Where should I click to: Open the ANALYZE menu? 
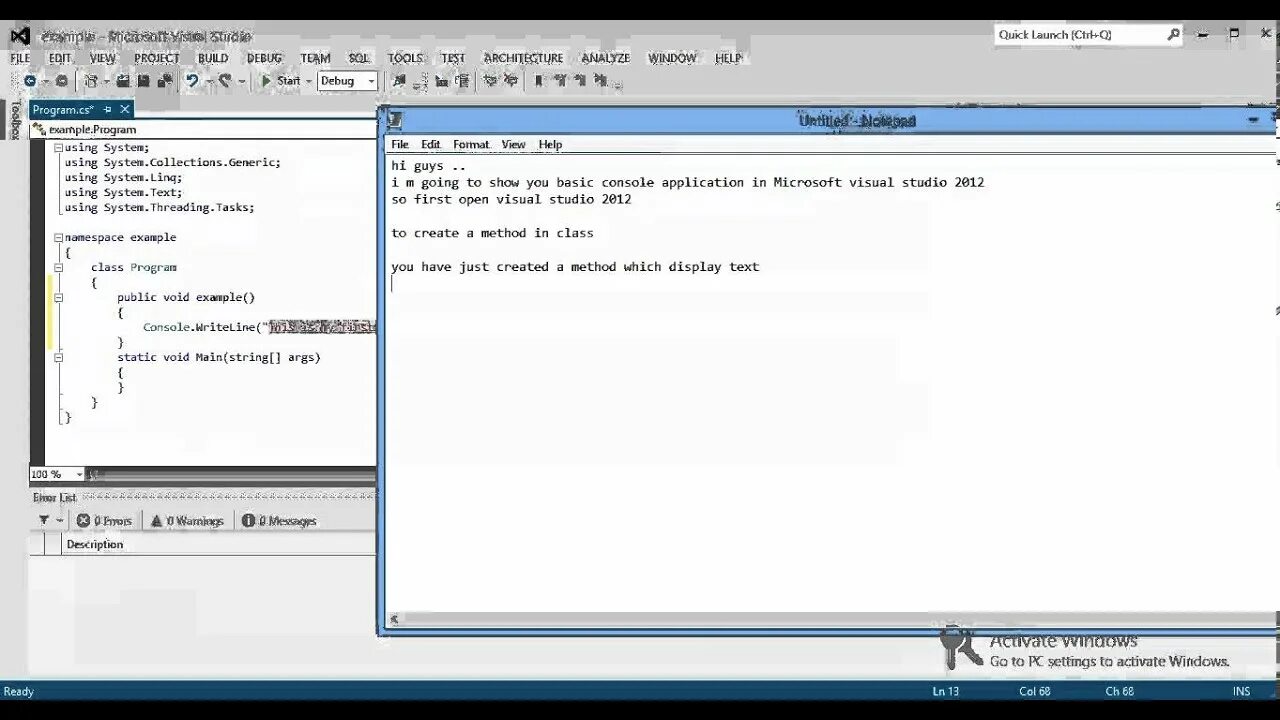coord(606,58)
